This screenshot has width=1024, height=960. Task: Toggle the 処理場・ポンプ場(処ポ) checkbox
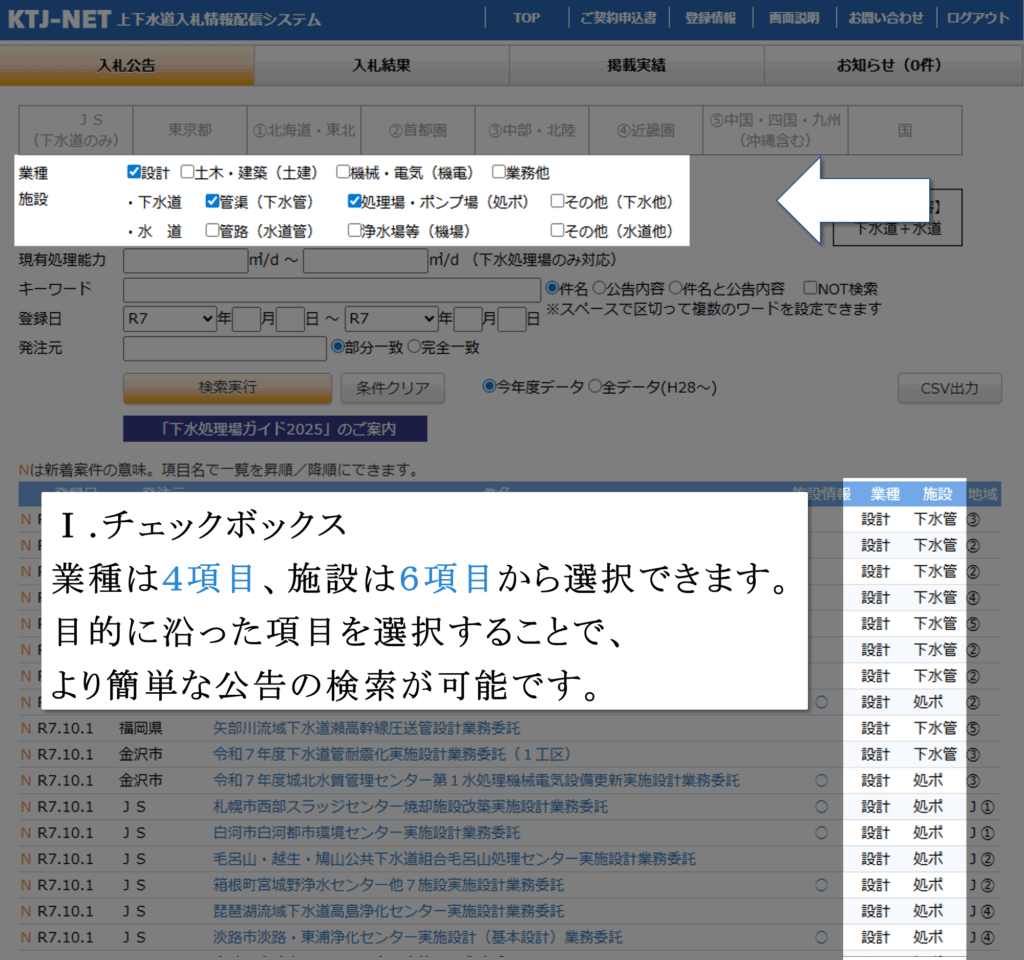(x=354, y=201)
